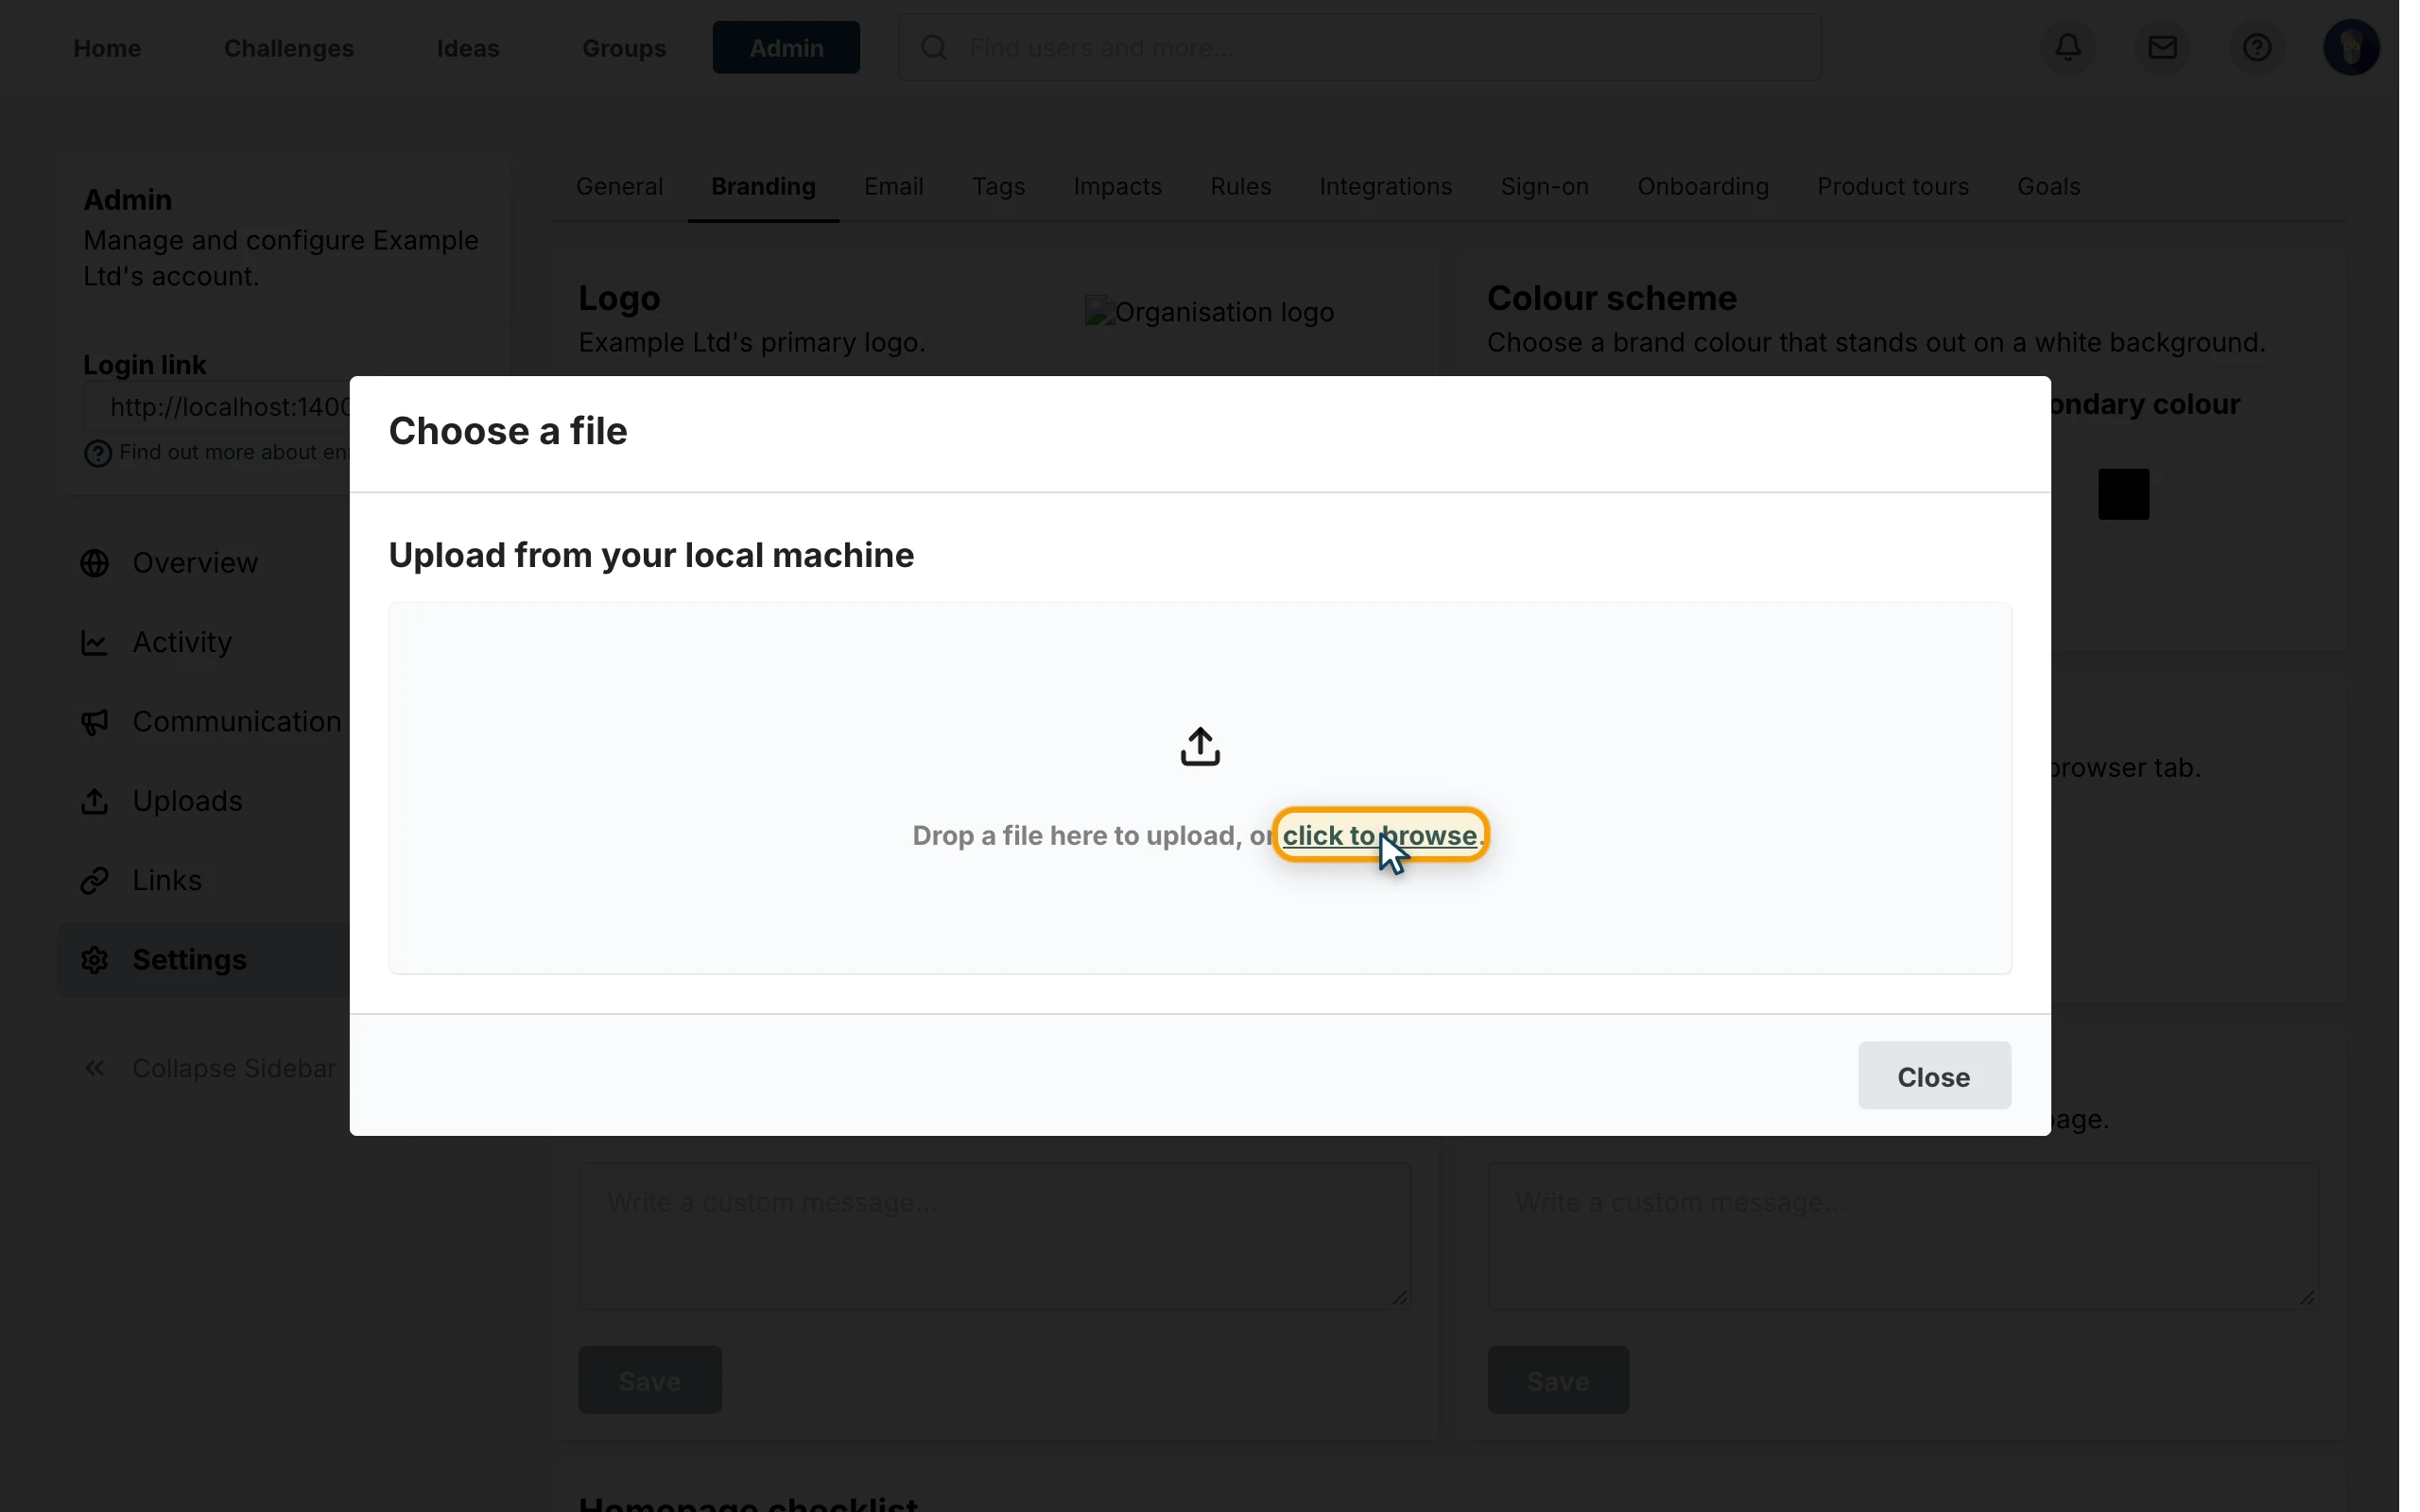The height and width of the screenshot is (1512, 2420).
Task: Close the Choose a file dialog
Action: point(1934,1076)
